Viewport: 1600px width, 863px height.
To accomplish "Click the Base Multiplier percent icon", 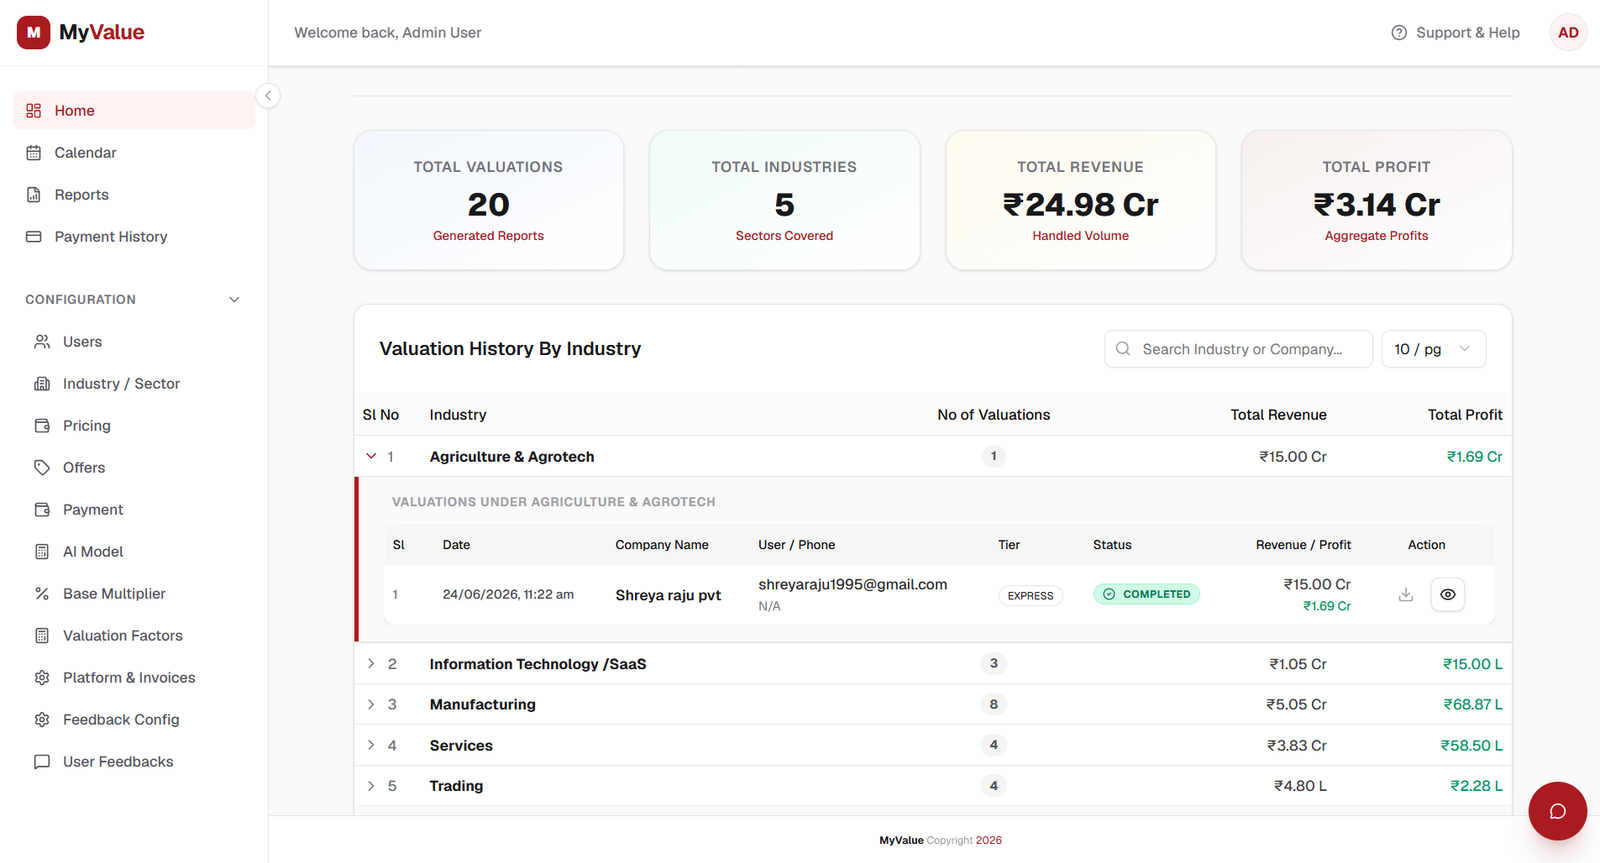I will pyautogui.click(x=42, y=593).
